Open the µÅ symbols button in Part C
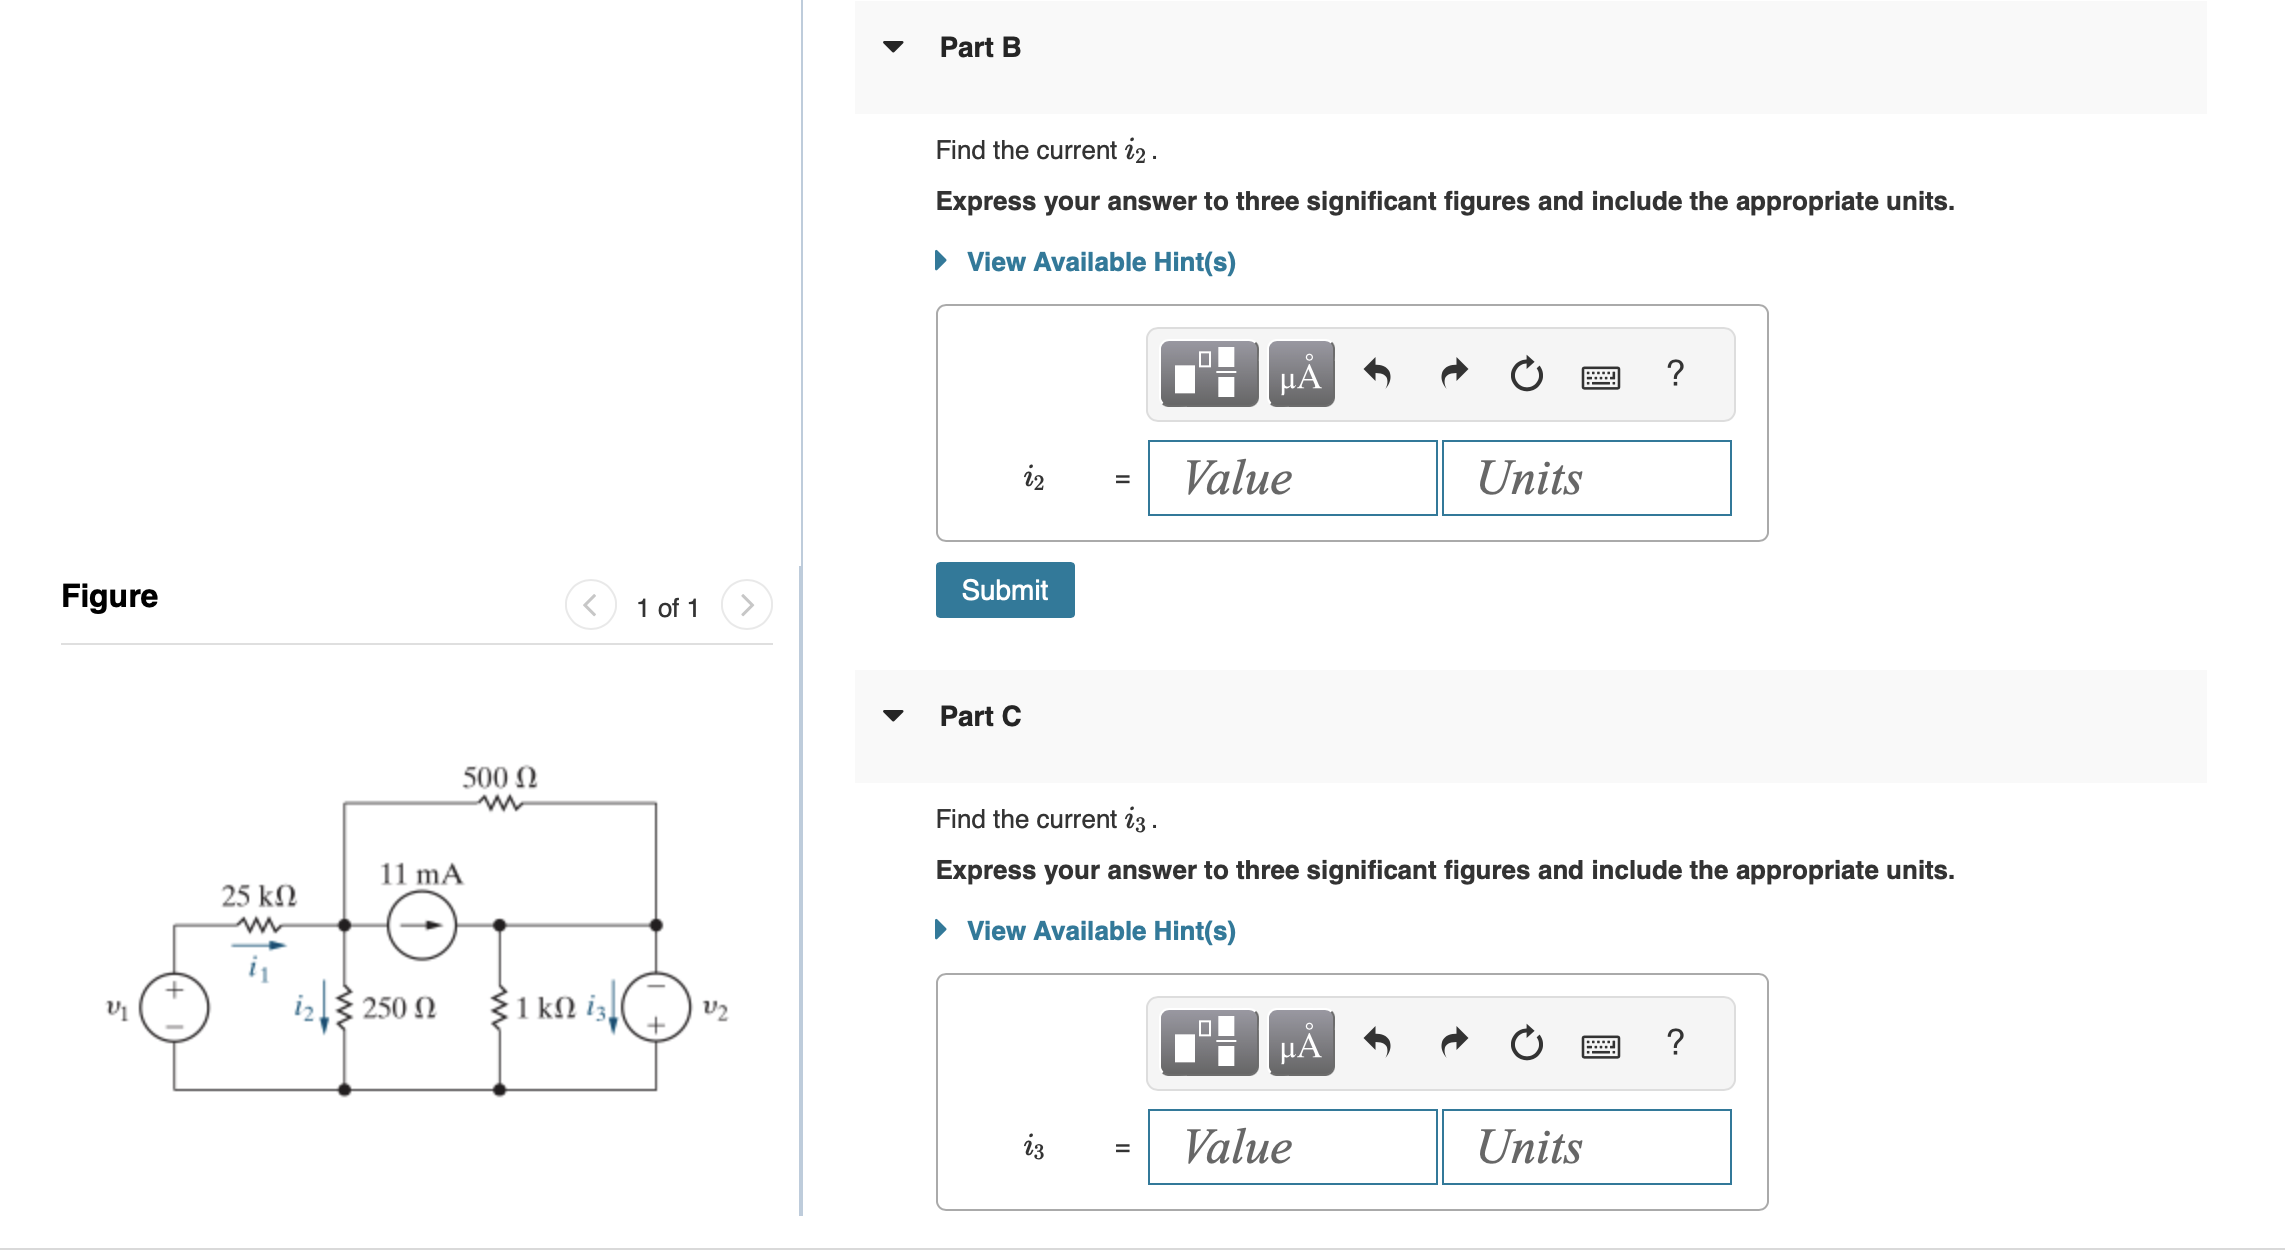2285x1250 pixels. point(1301,1043)
